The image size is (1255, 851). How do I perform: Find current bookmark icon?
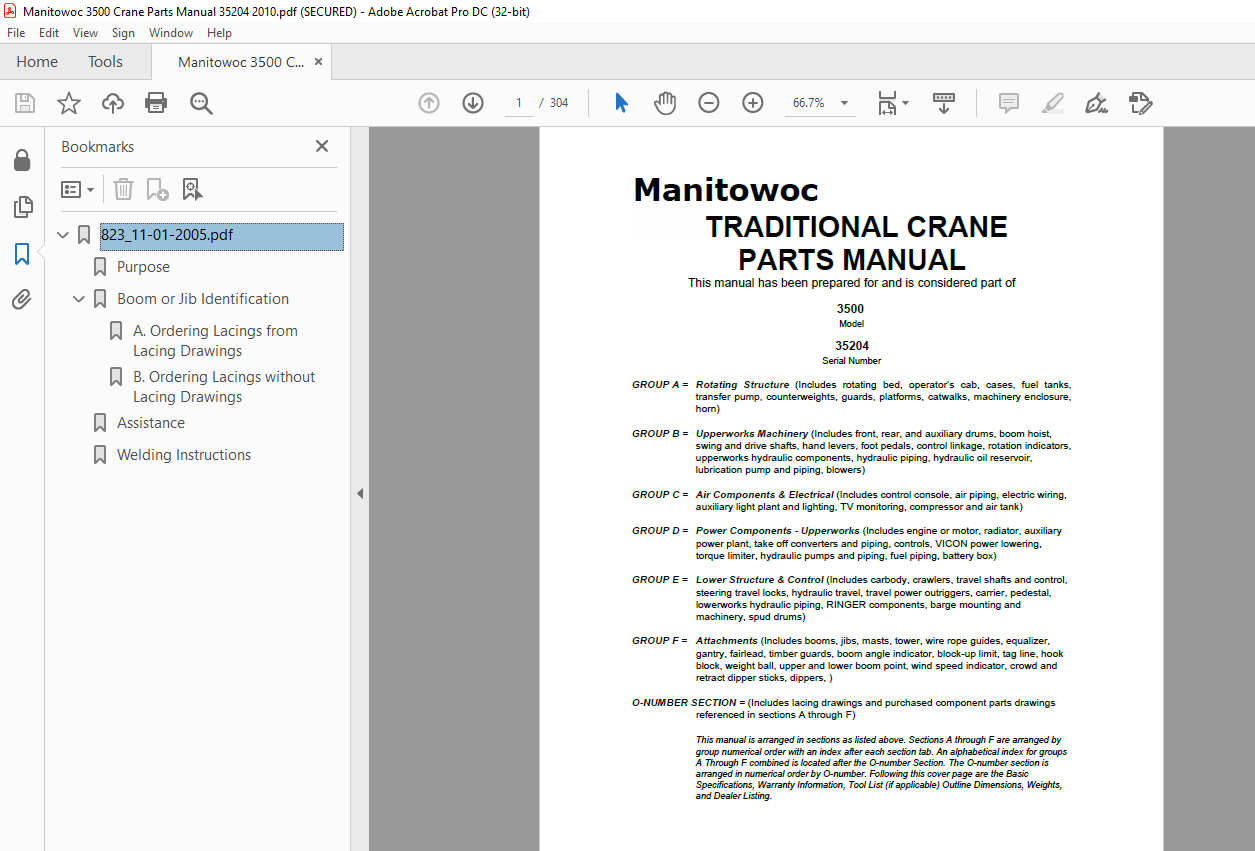[192, 189]
